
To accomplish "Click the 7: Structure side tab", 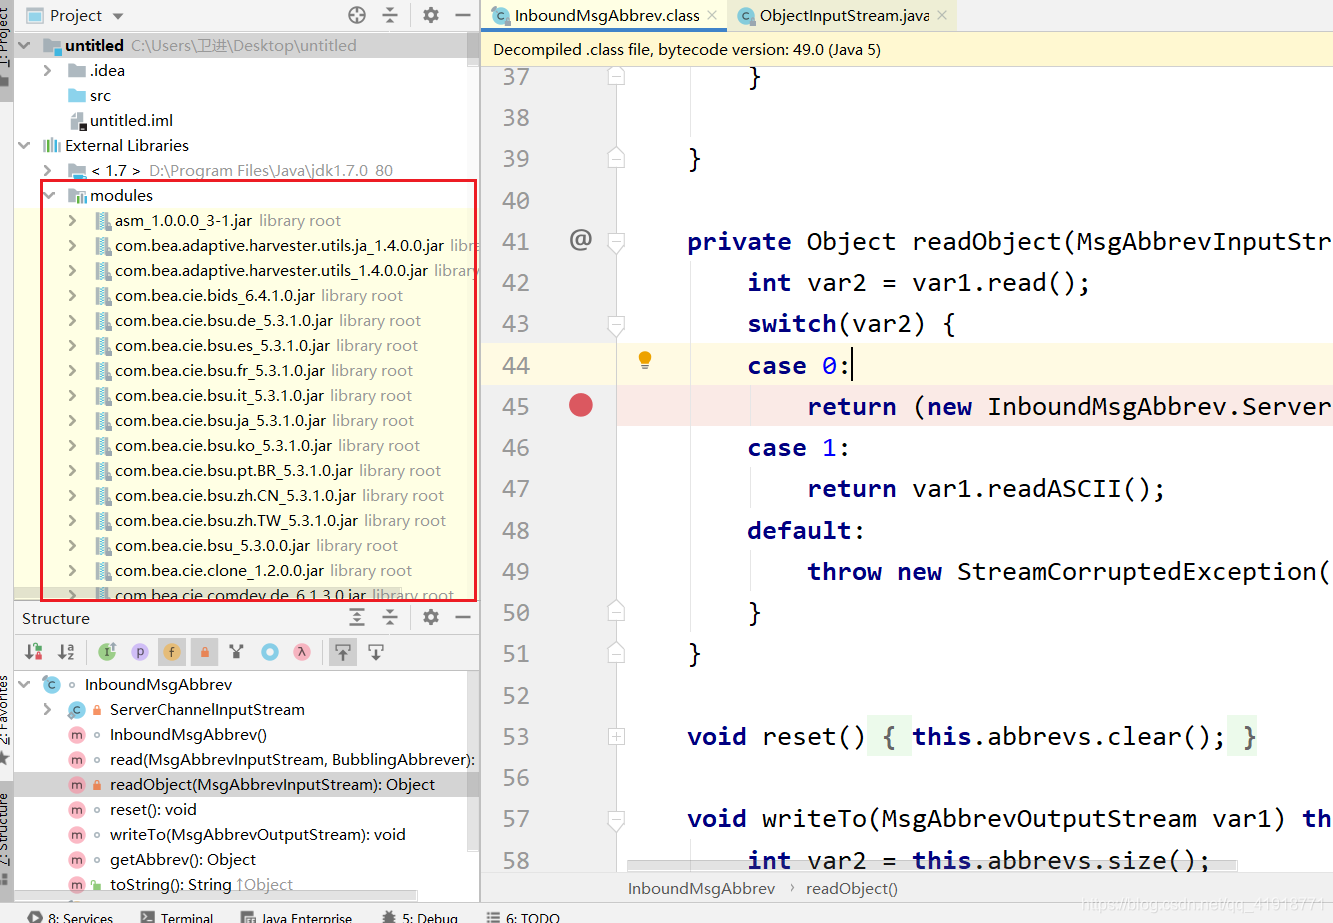I will click(6, 838).
